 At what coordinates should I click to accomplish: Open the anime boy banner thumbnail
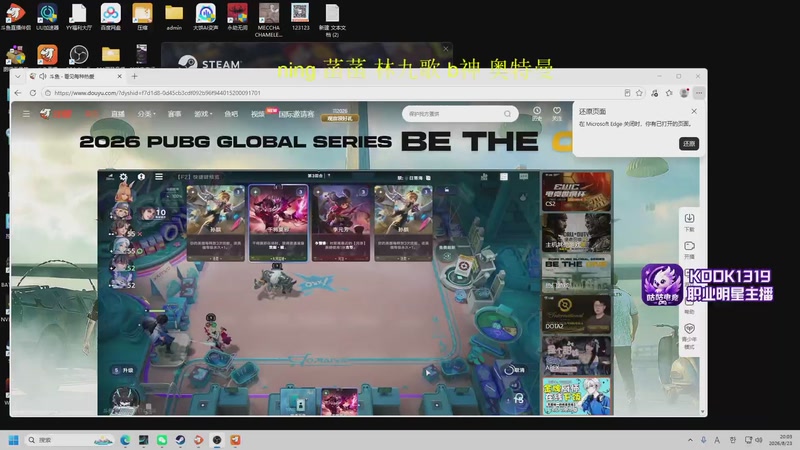[577, 396]
